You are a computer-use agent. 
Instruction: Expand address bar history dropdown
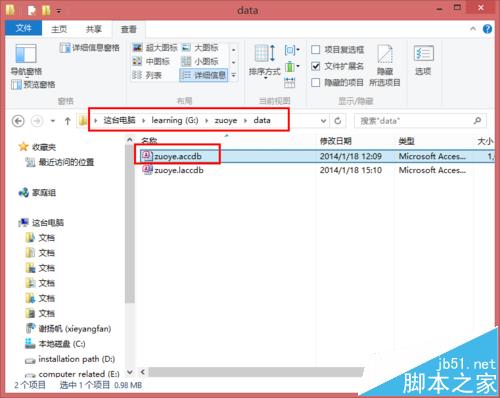tap(323, 121)
